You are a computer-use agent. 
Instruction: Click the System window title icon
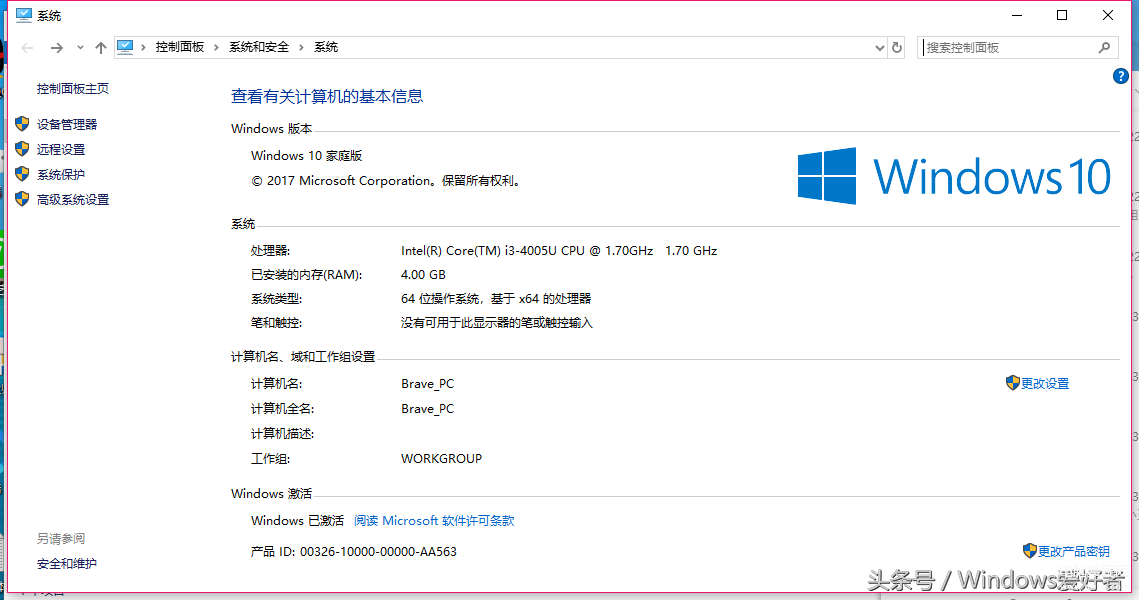(23, 15)
